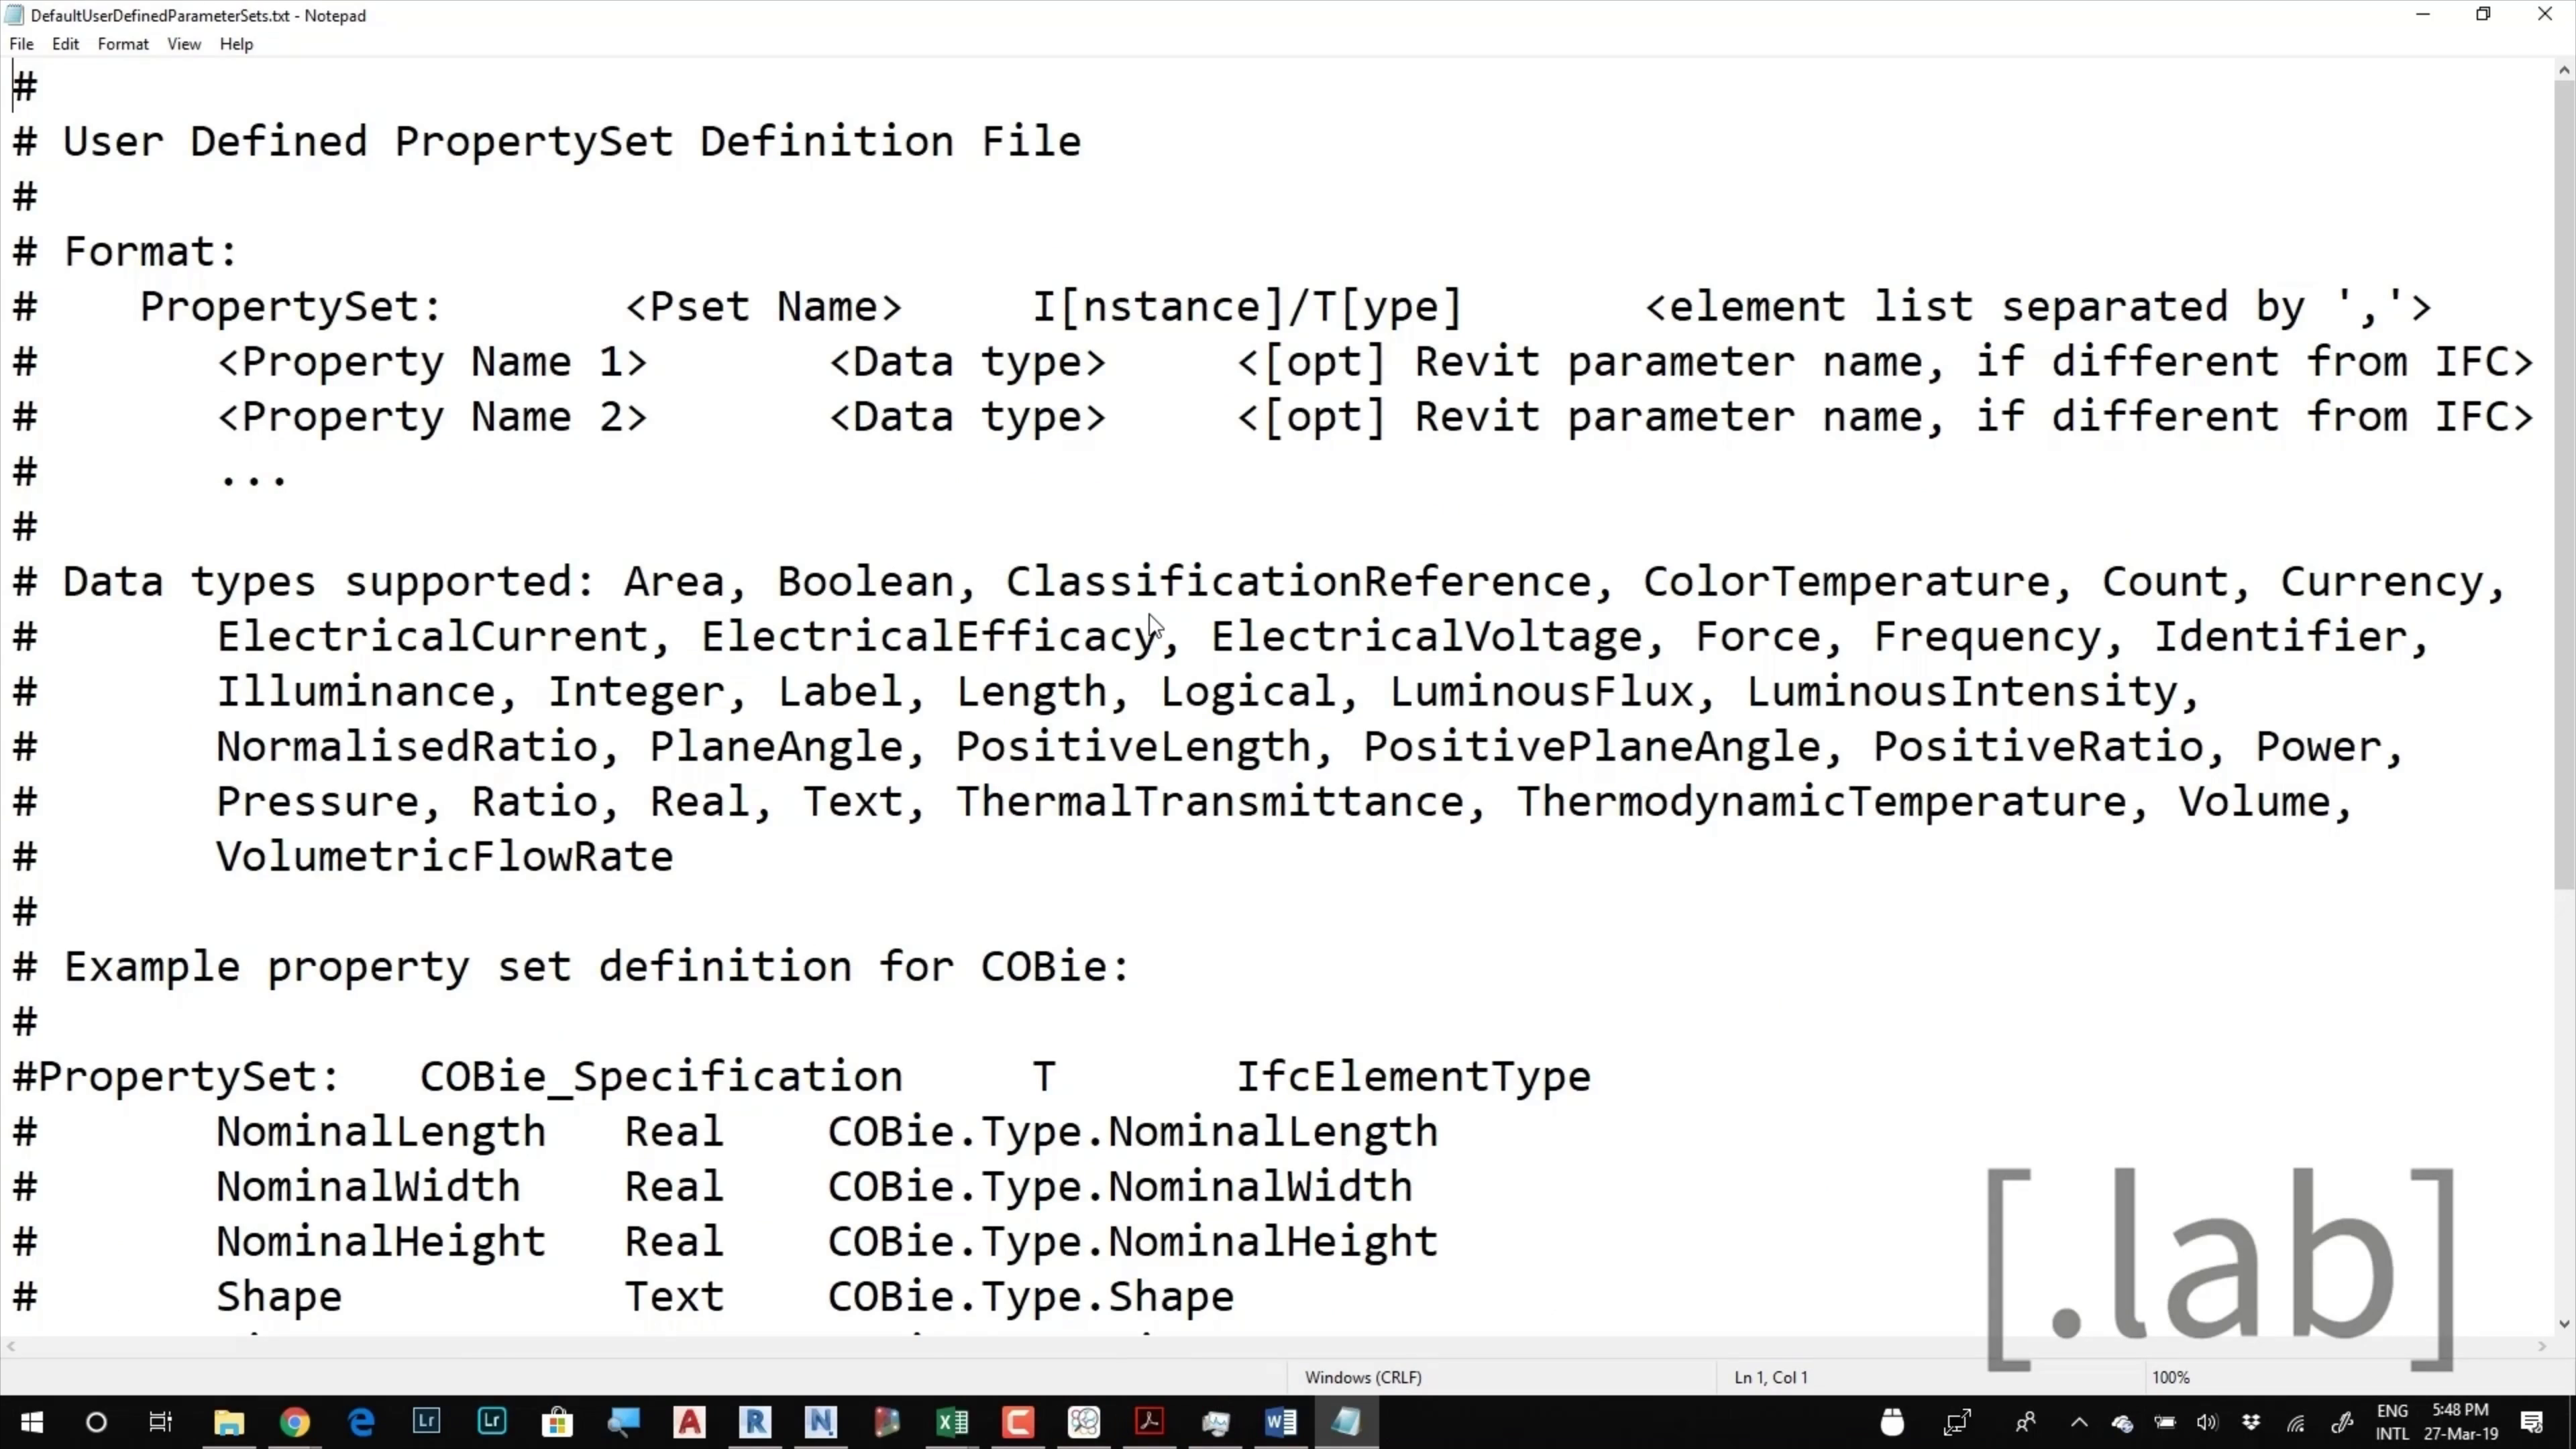
Task: Click the volume speaker tray icon
Action: [2207, 1422]
